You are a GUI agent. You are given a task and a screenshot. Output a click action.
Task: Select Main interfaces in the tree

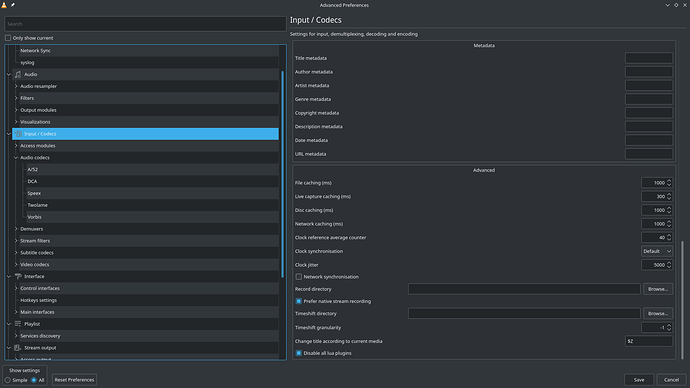coord(37,312)
